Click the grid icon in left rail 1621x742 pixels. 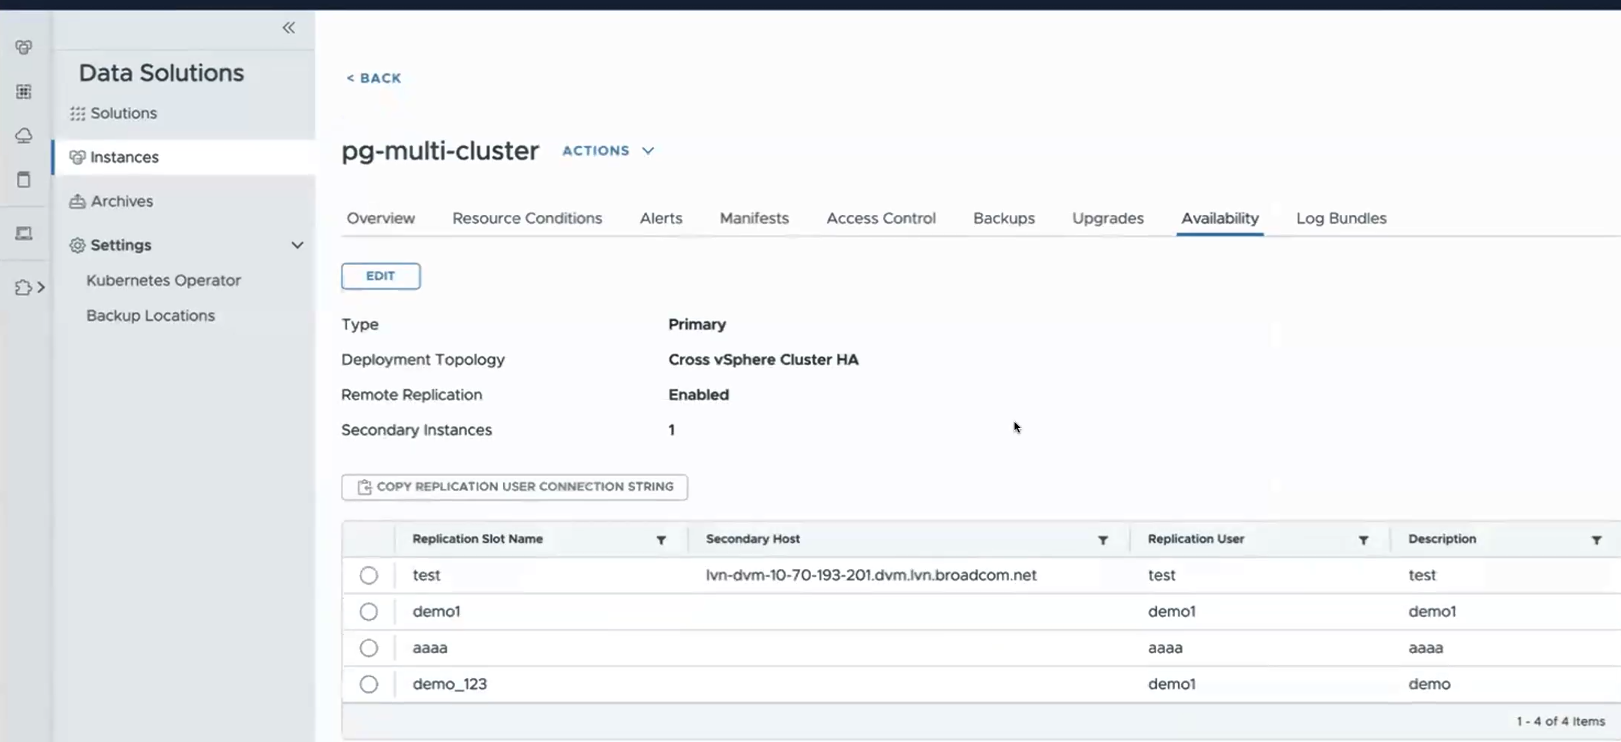click(24, 92)
